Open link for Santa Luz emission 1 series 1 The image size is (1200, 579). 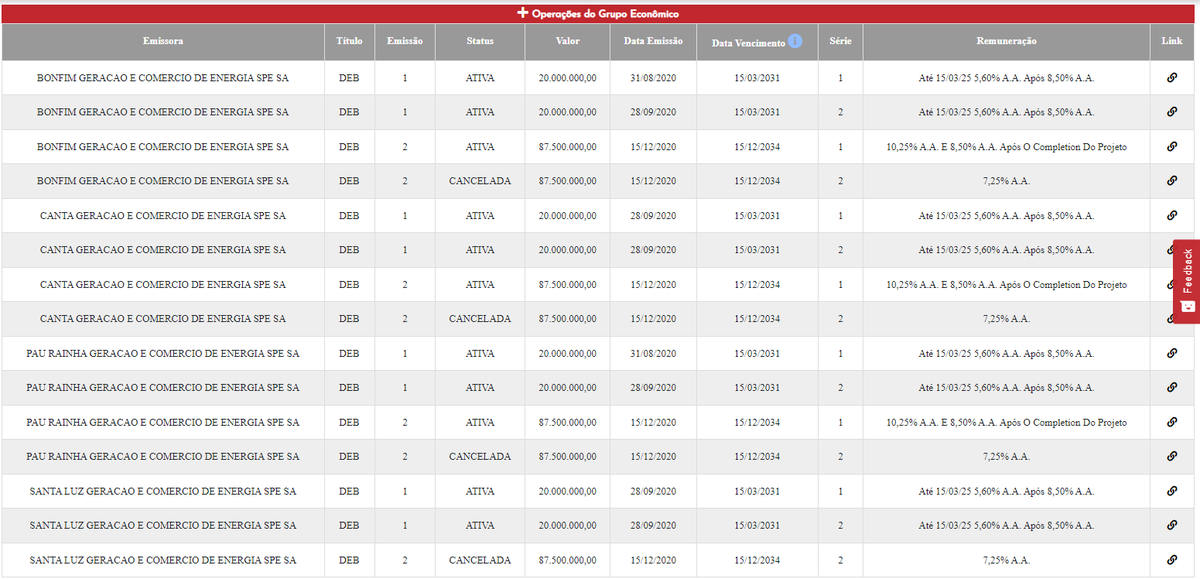[x=1172, y=492]
